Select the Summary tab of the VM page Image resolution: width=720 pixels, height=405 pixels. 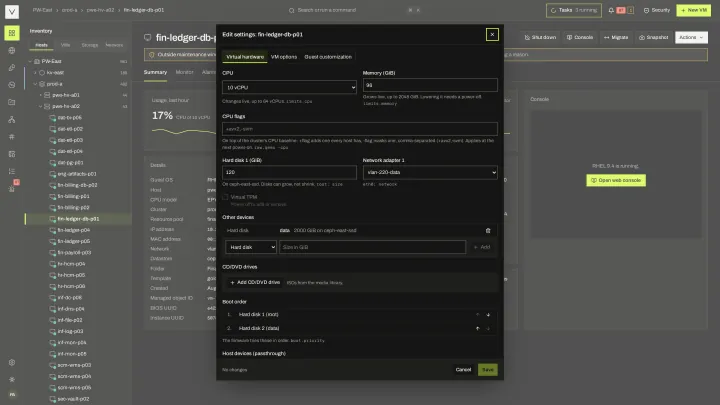(x=155, y=72)
